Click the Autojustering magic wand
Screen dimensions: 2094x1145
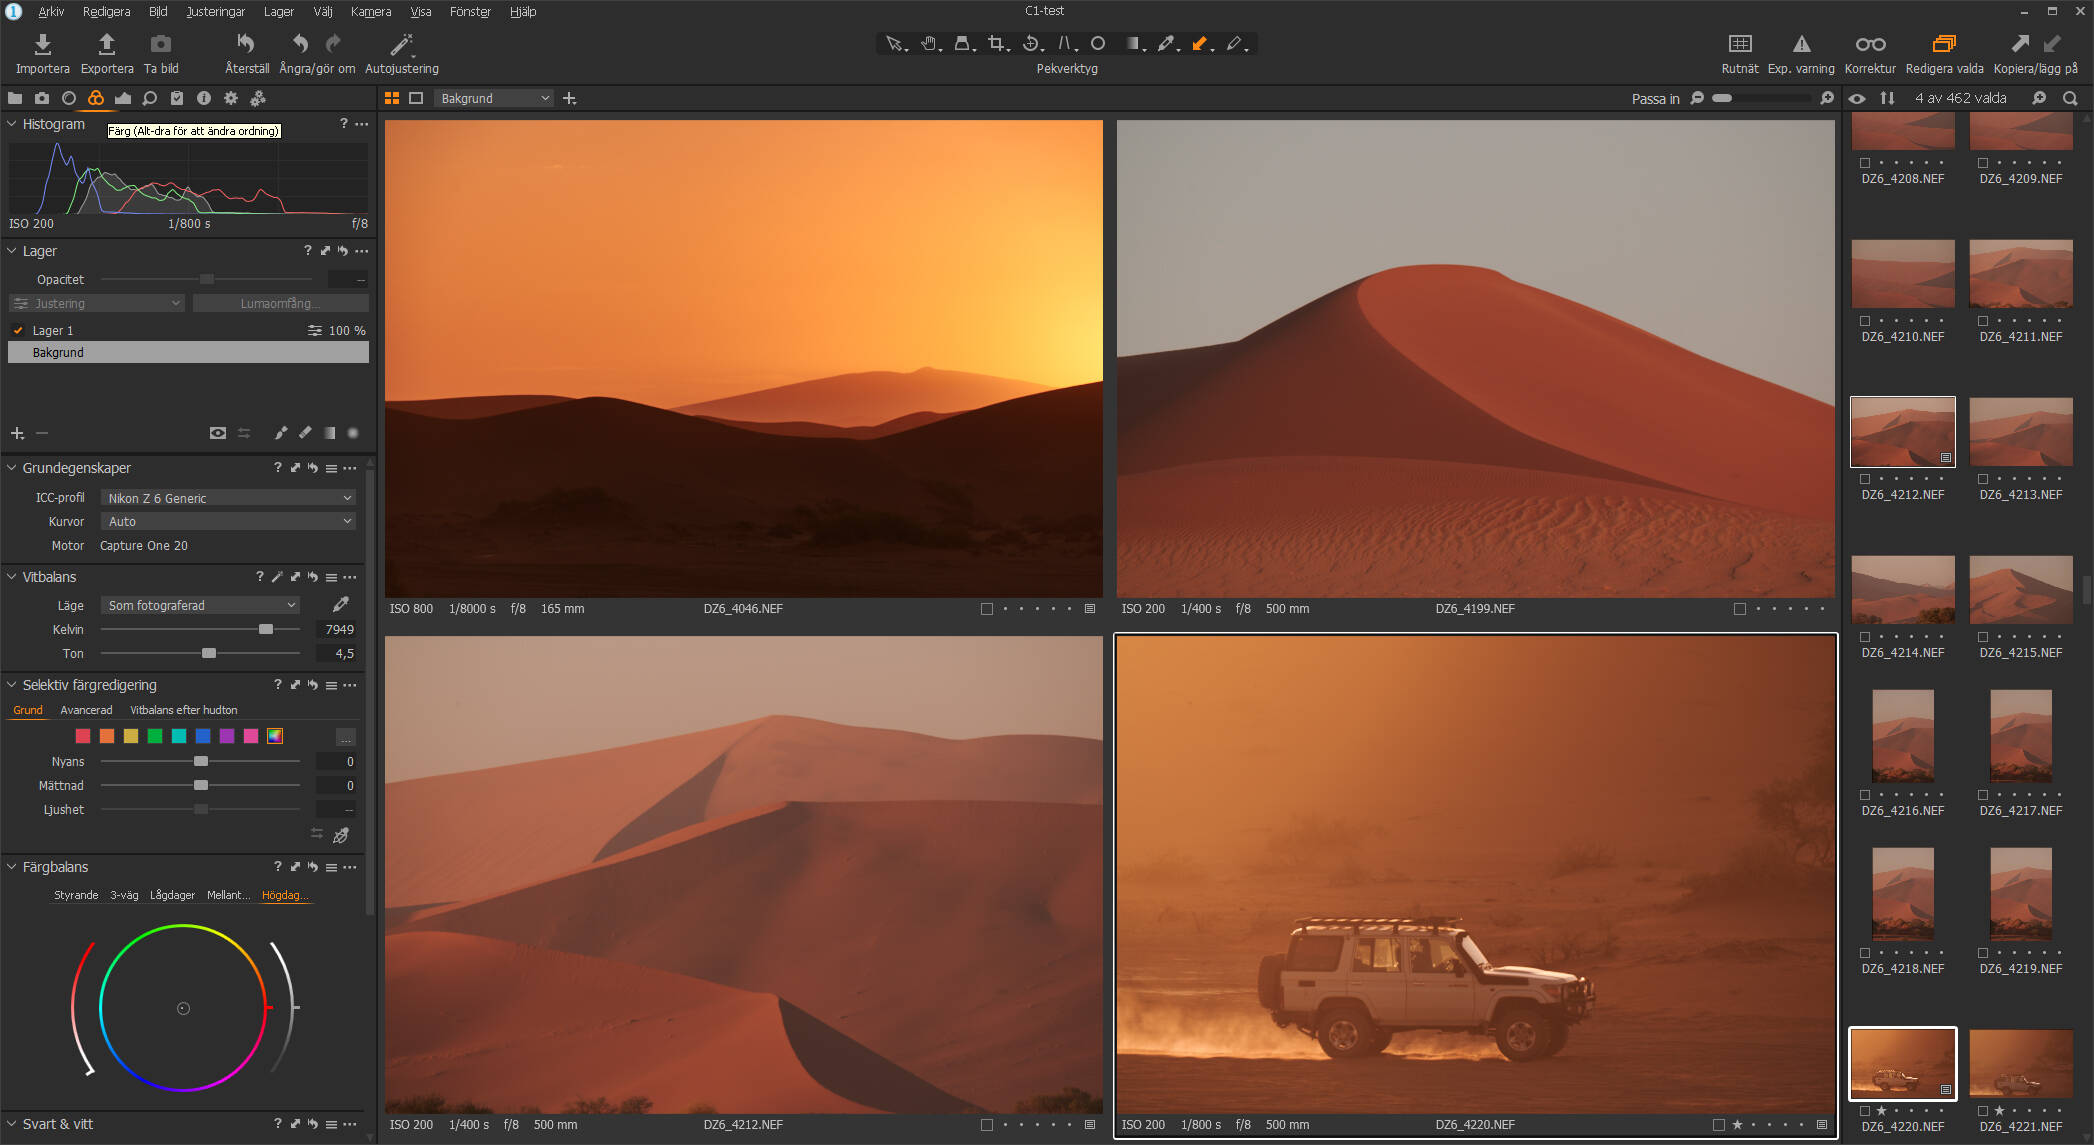tap(401, 44)
